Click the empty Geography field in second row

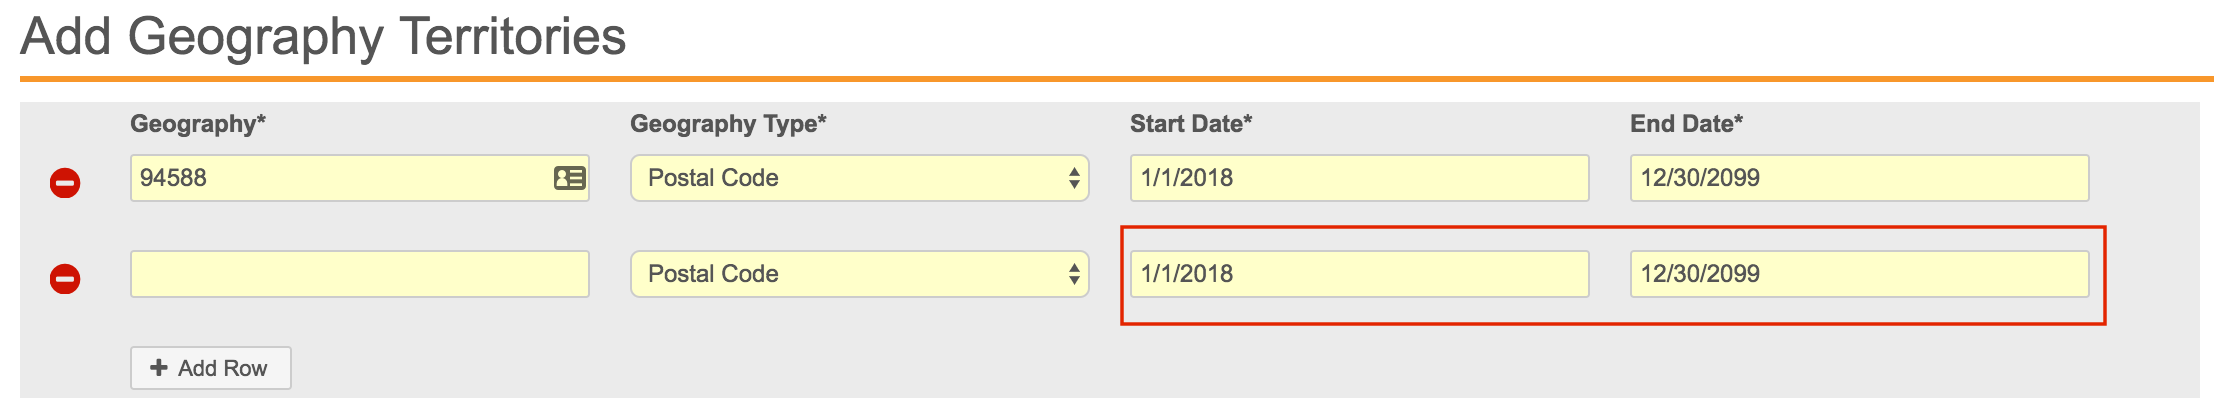(x=359, y=274)
